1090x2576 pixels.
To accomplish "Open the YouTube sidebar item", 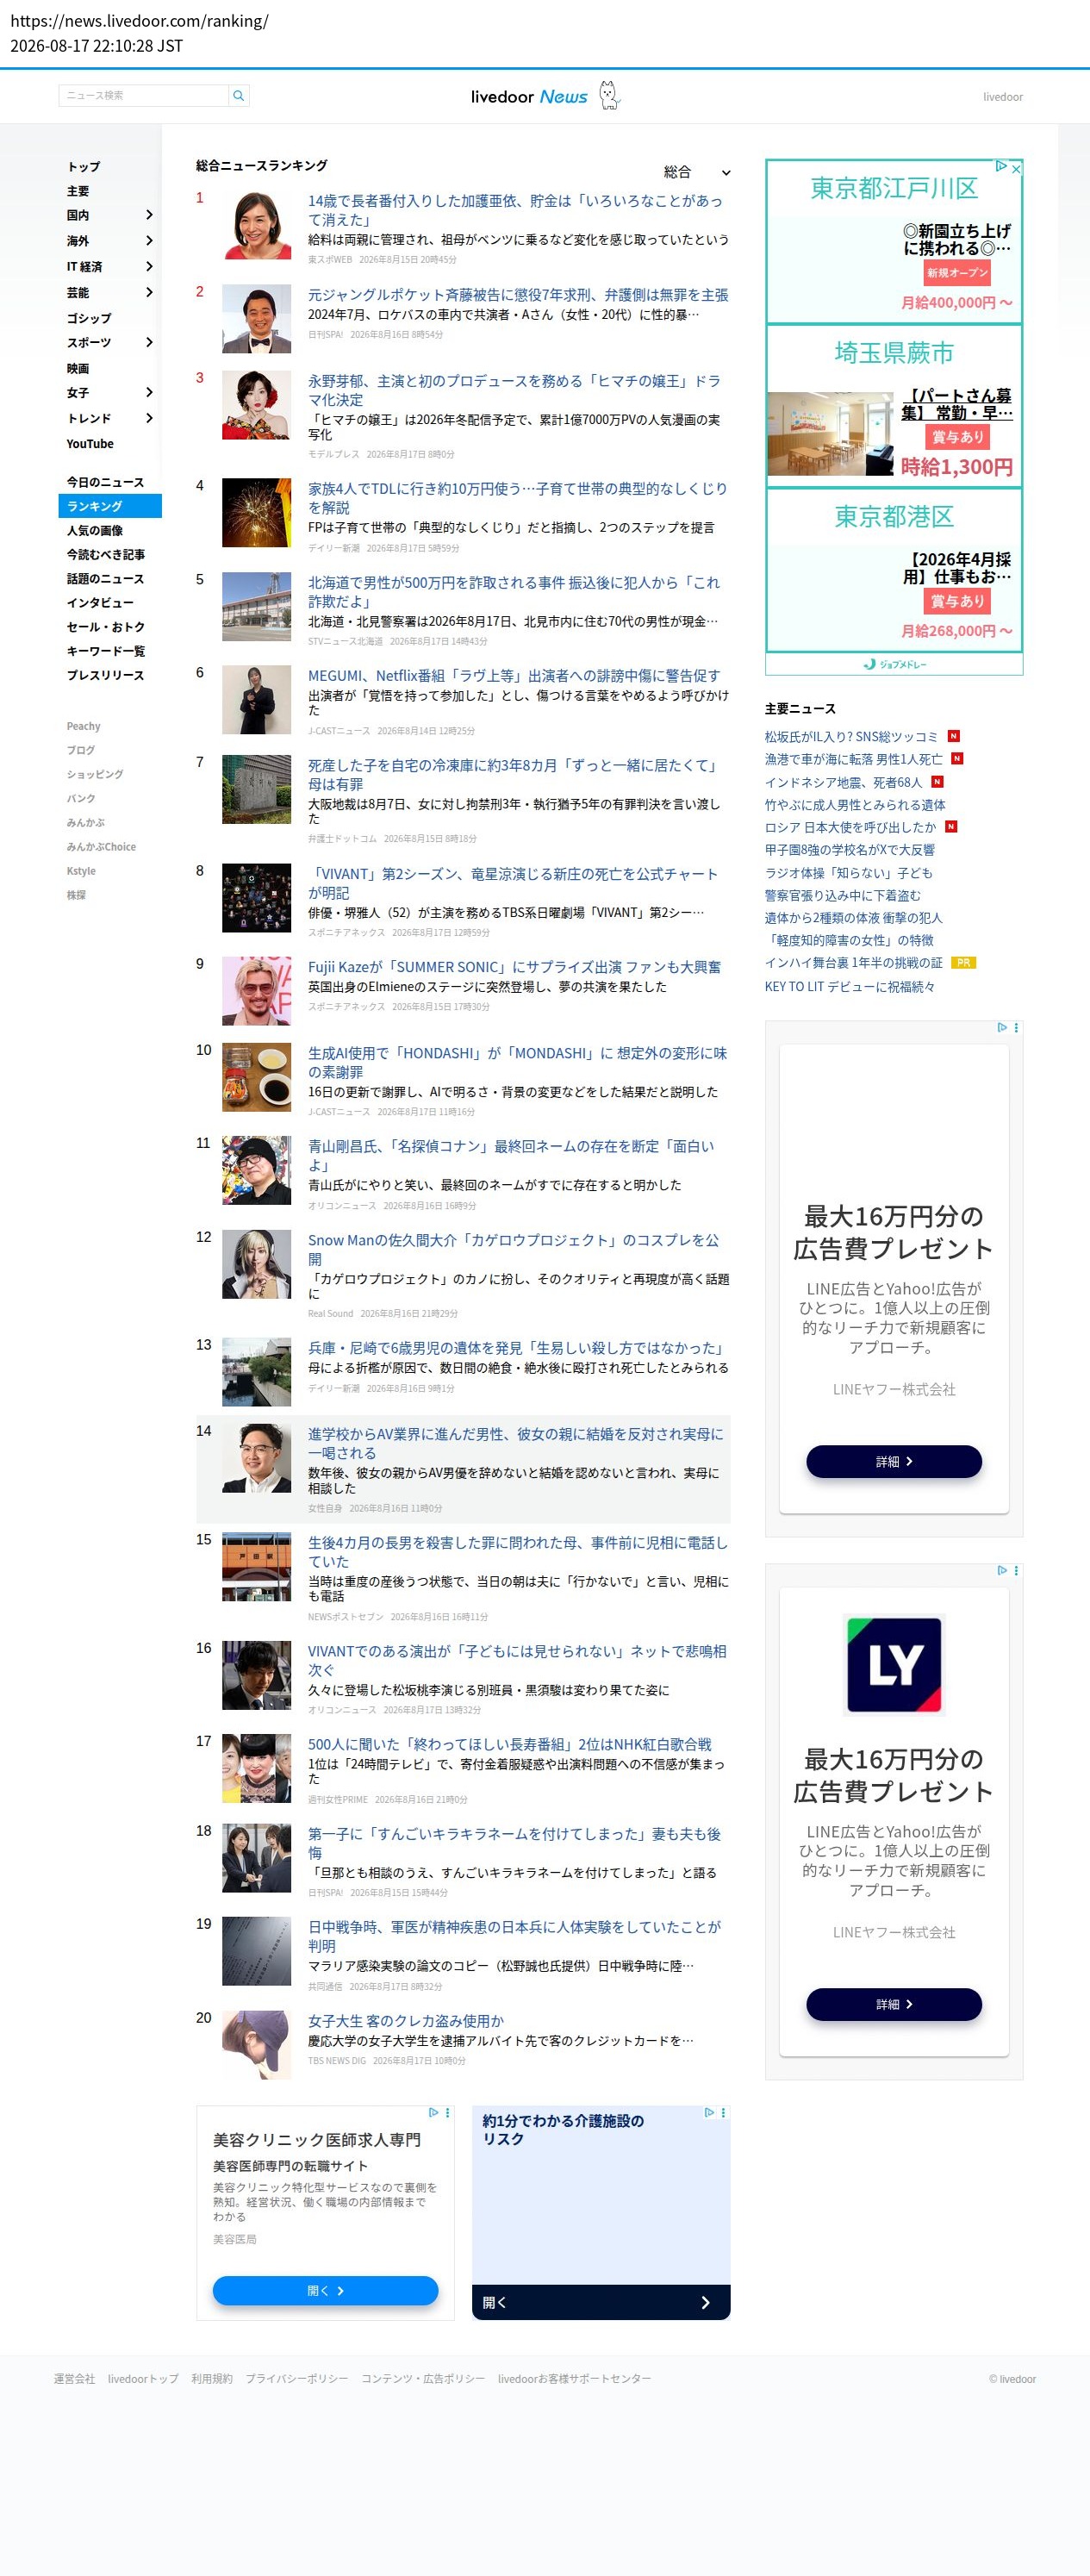I will pos(90,444).
